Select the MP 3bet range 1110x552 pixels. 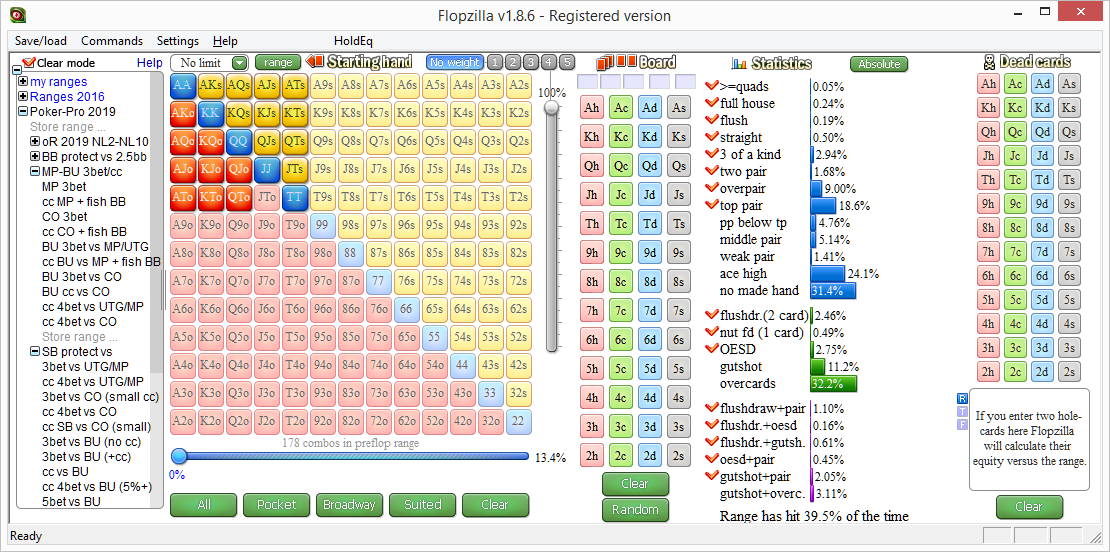[x=64, y=187]
